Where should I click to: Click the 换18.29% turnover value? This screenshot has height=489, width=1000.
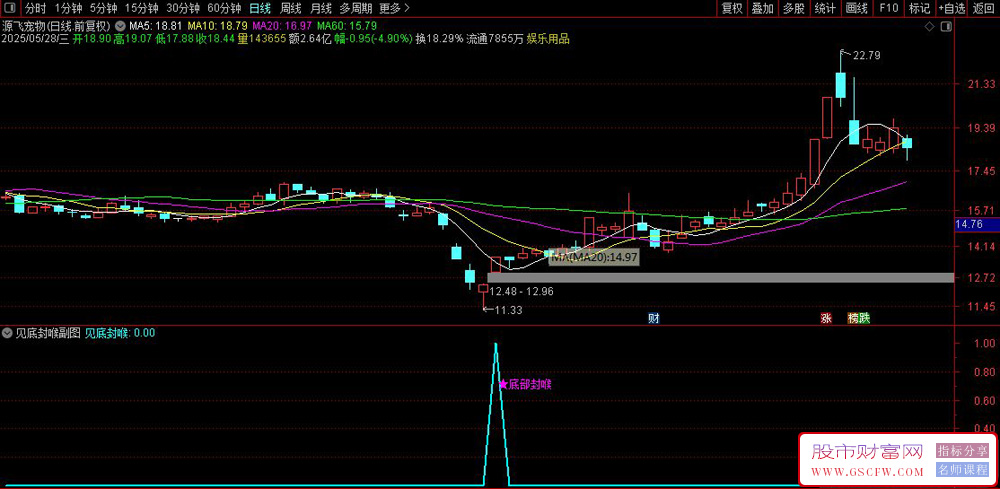(439, 39)
